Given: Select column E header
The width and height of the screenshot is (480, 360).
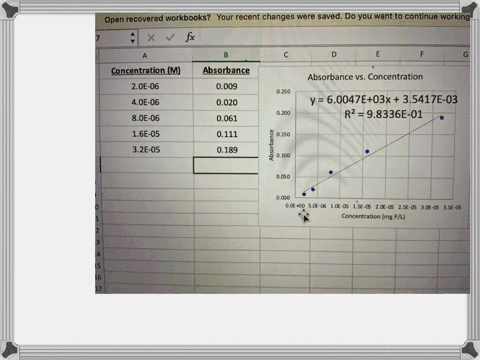Looking at the screenshot, I should coord(378,54).
